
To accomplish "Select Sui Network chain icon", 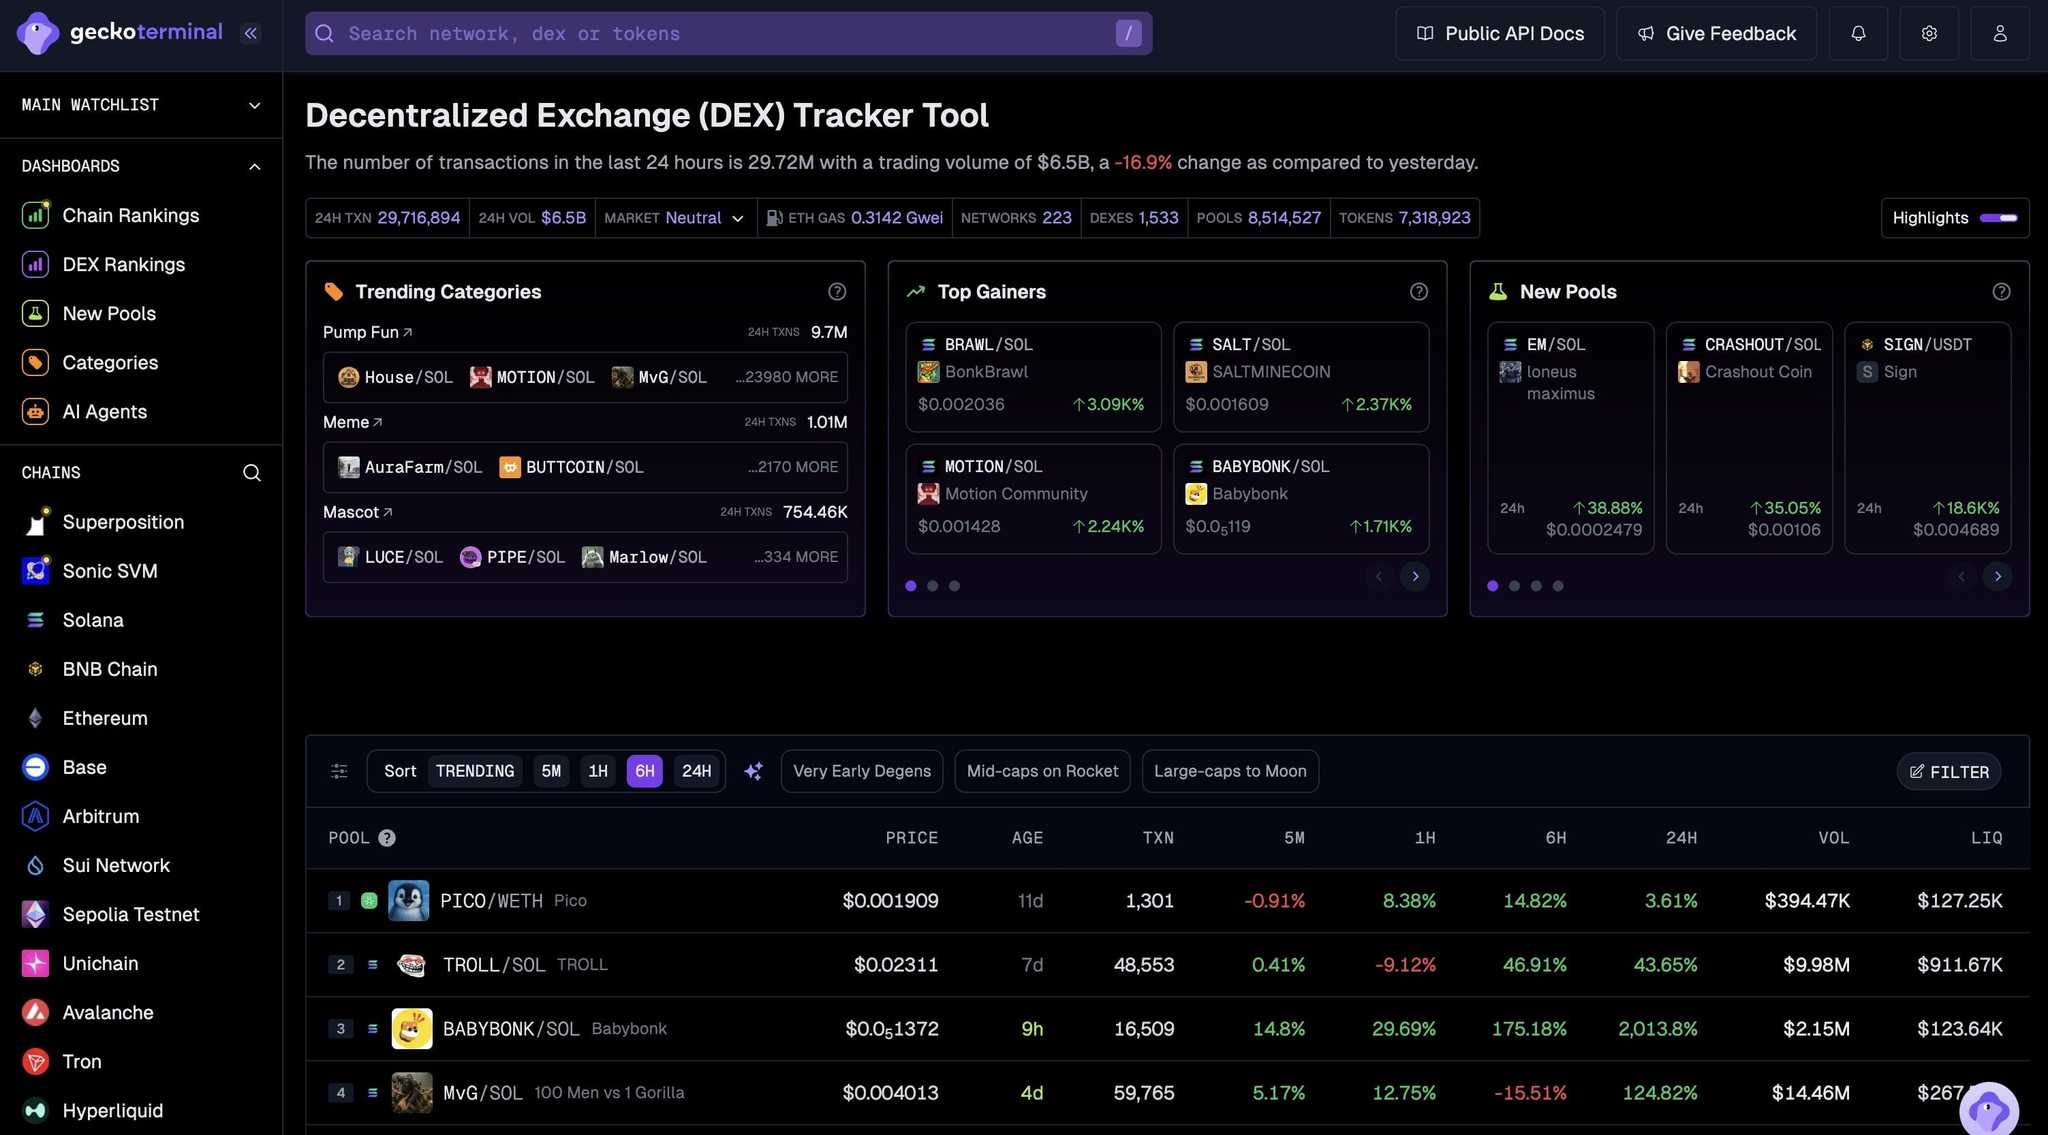I will 35,865.
